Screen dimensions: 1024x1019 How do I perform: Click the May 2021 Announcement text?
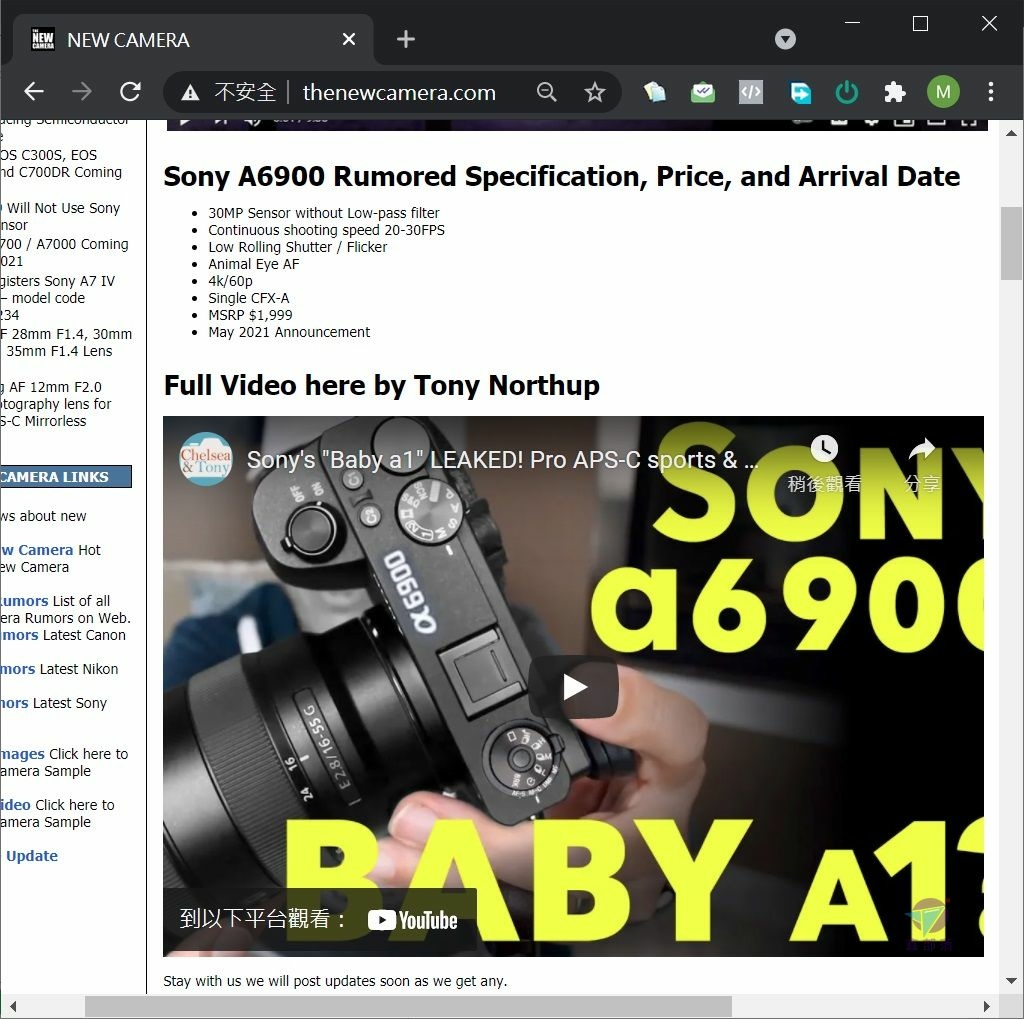[289, 332]
